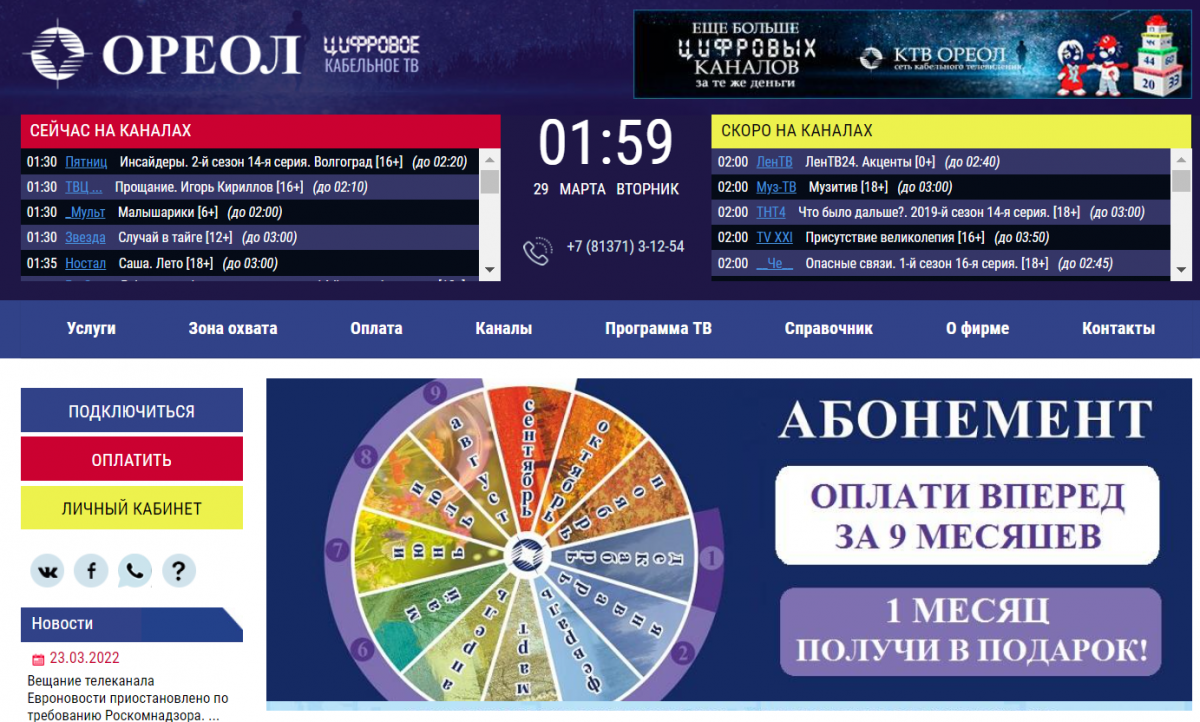Click the calendar icon next to 23.03.2022
Screen dimensions: 1200x722
[x=38, y=659]
